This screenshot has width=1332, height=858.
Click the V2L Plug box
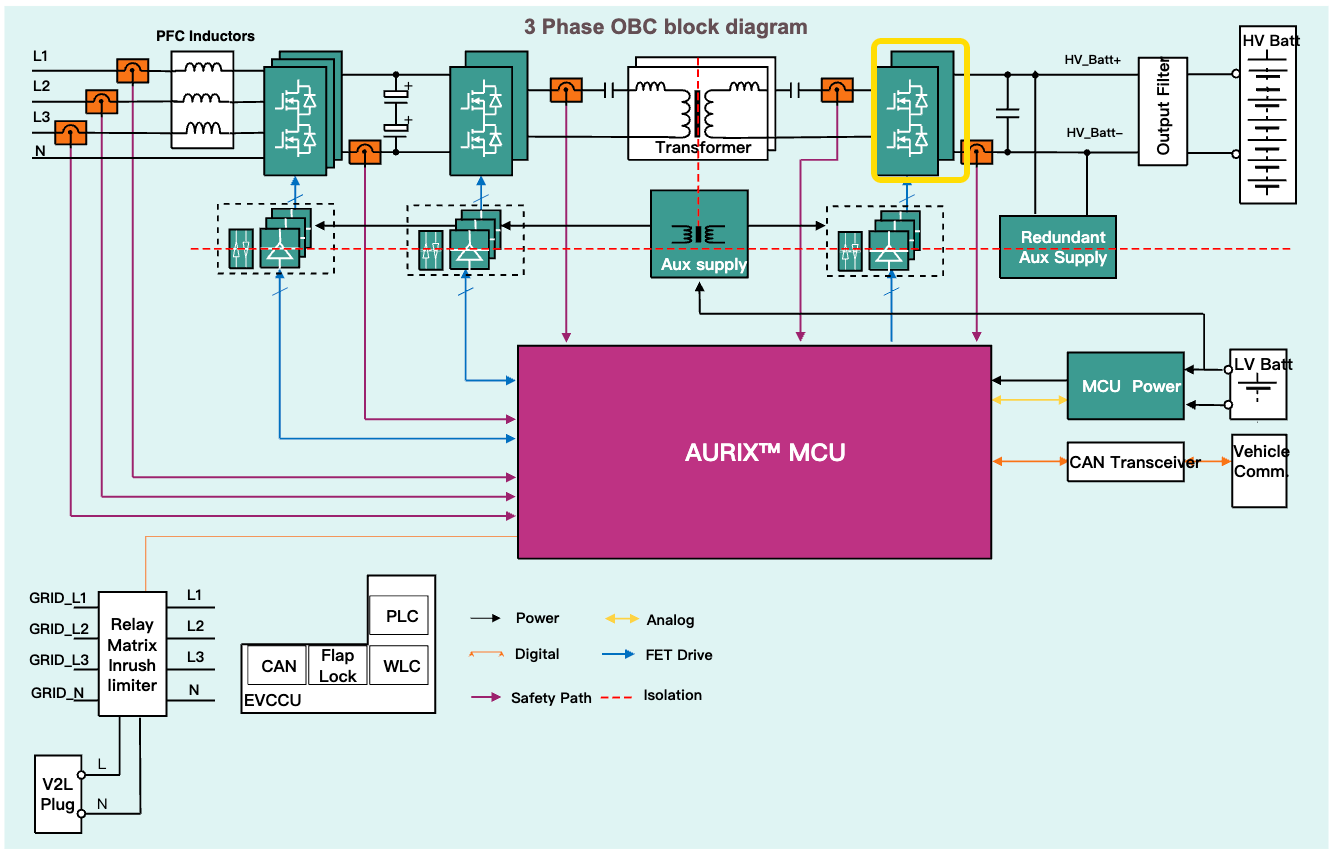tap(58, 792)
